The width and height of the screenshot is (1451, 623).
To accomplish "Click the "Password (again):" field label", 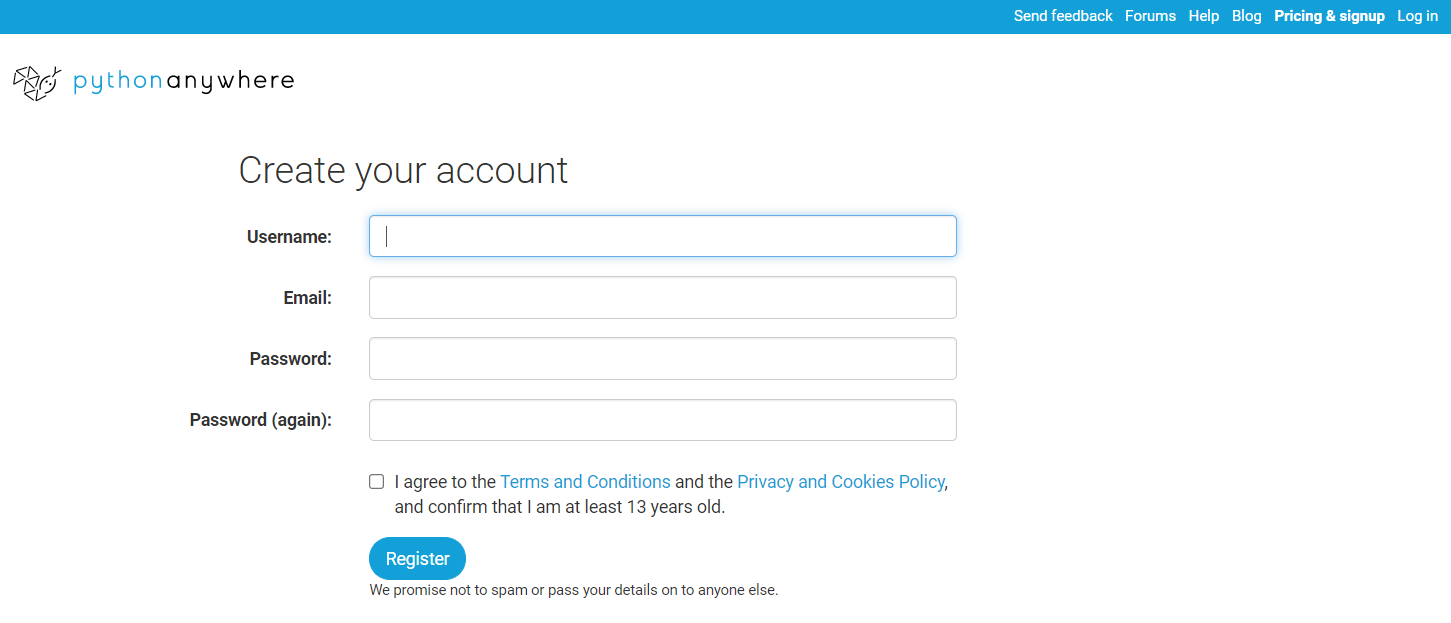I will (260, 420).
